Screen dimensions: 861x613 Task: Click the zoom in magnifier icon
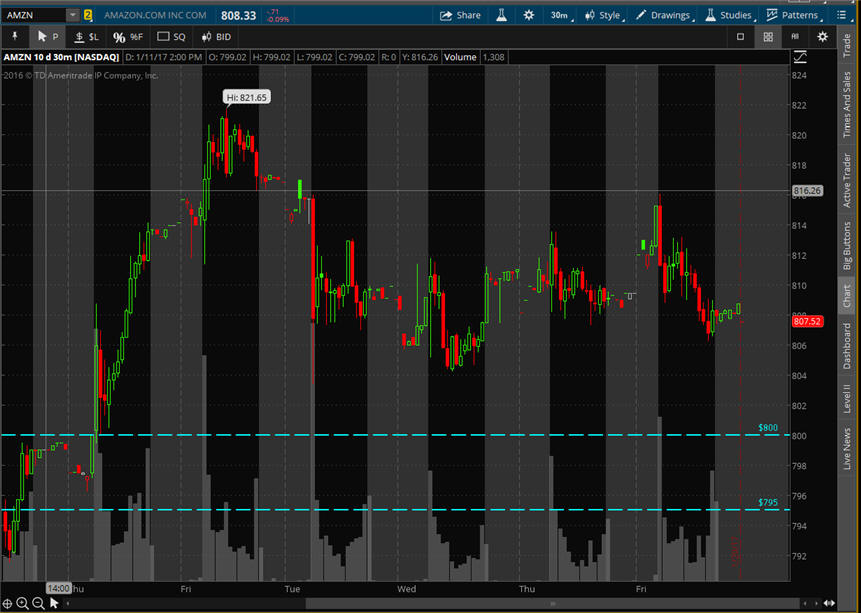22,603
